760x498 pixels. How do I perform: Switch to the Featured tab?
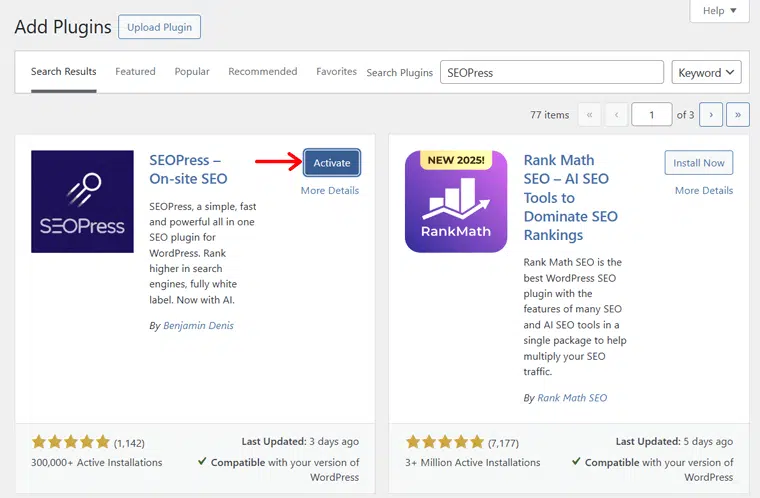coord(135,72)
